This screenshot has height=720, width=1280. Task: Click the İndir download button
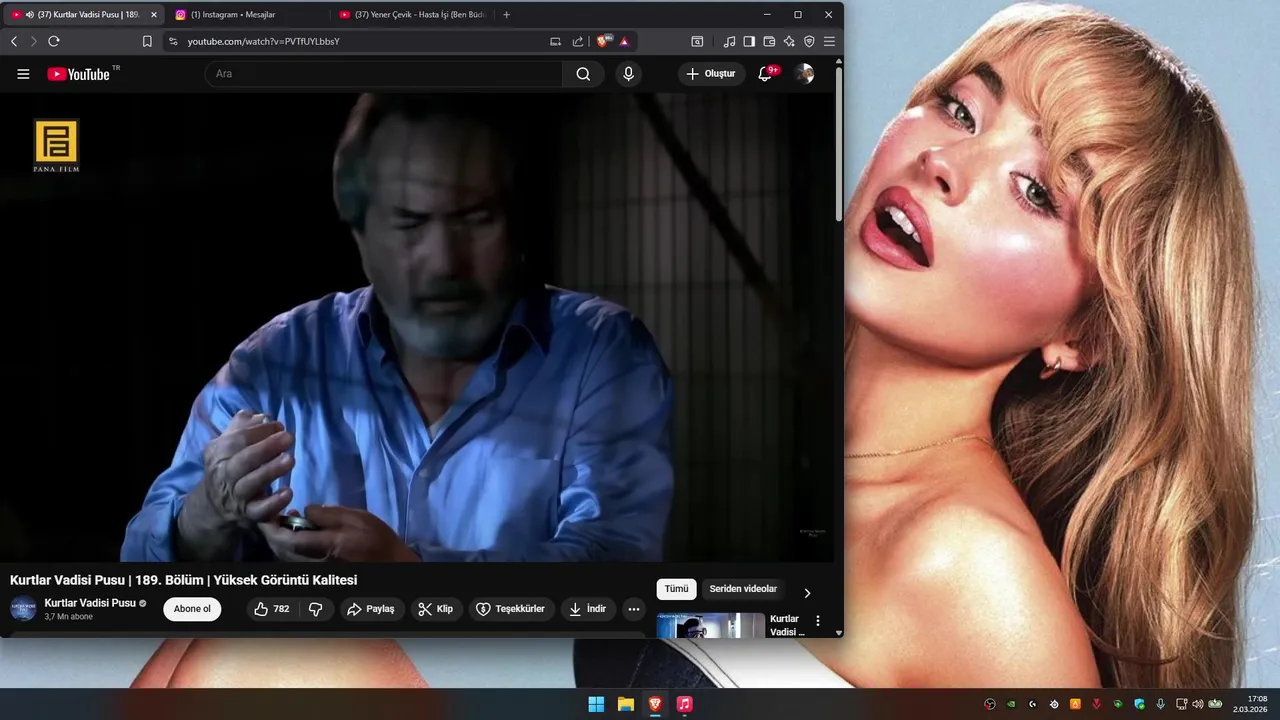[x=587, y=609]
